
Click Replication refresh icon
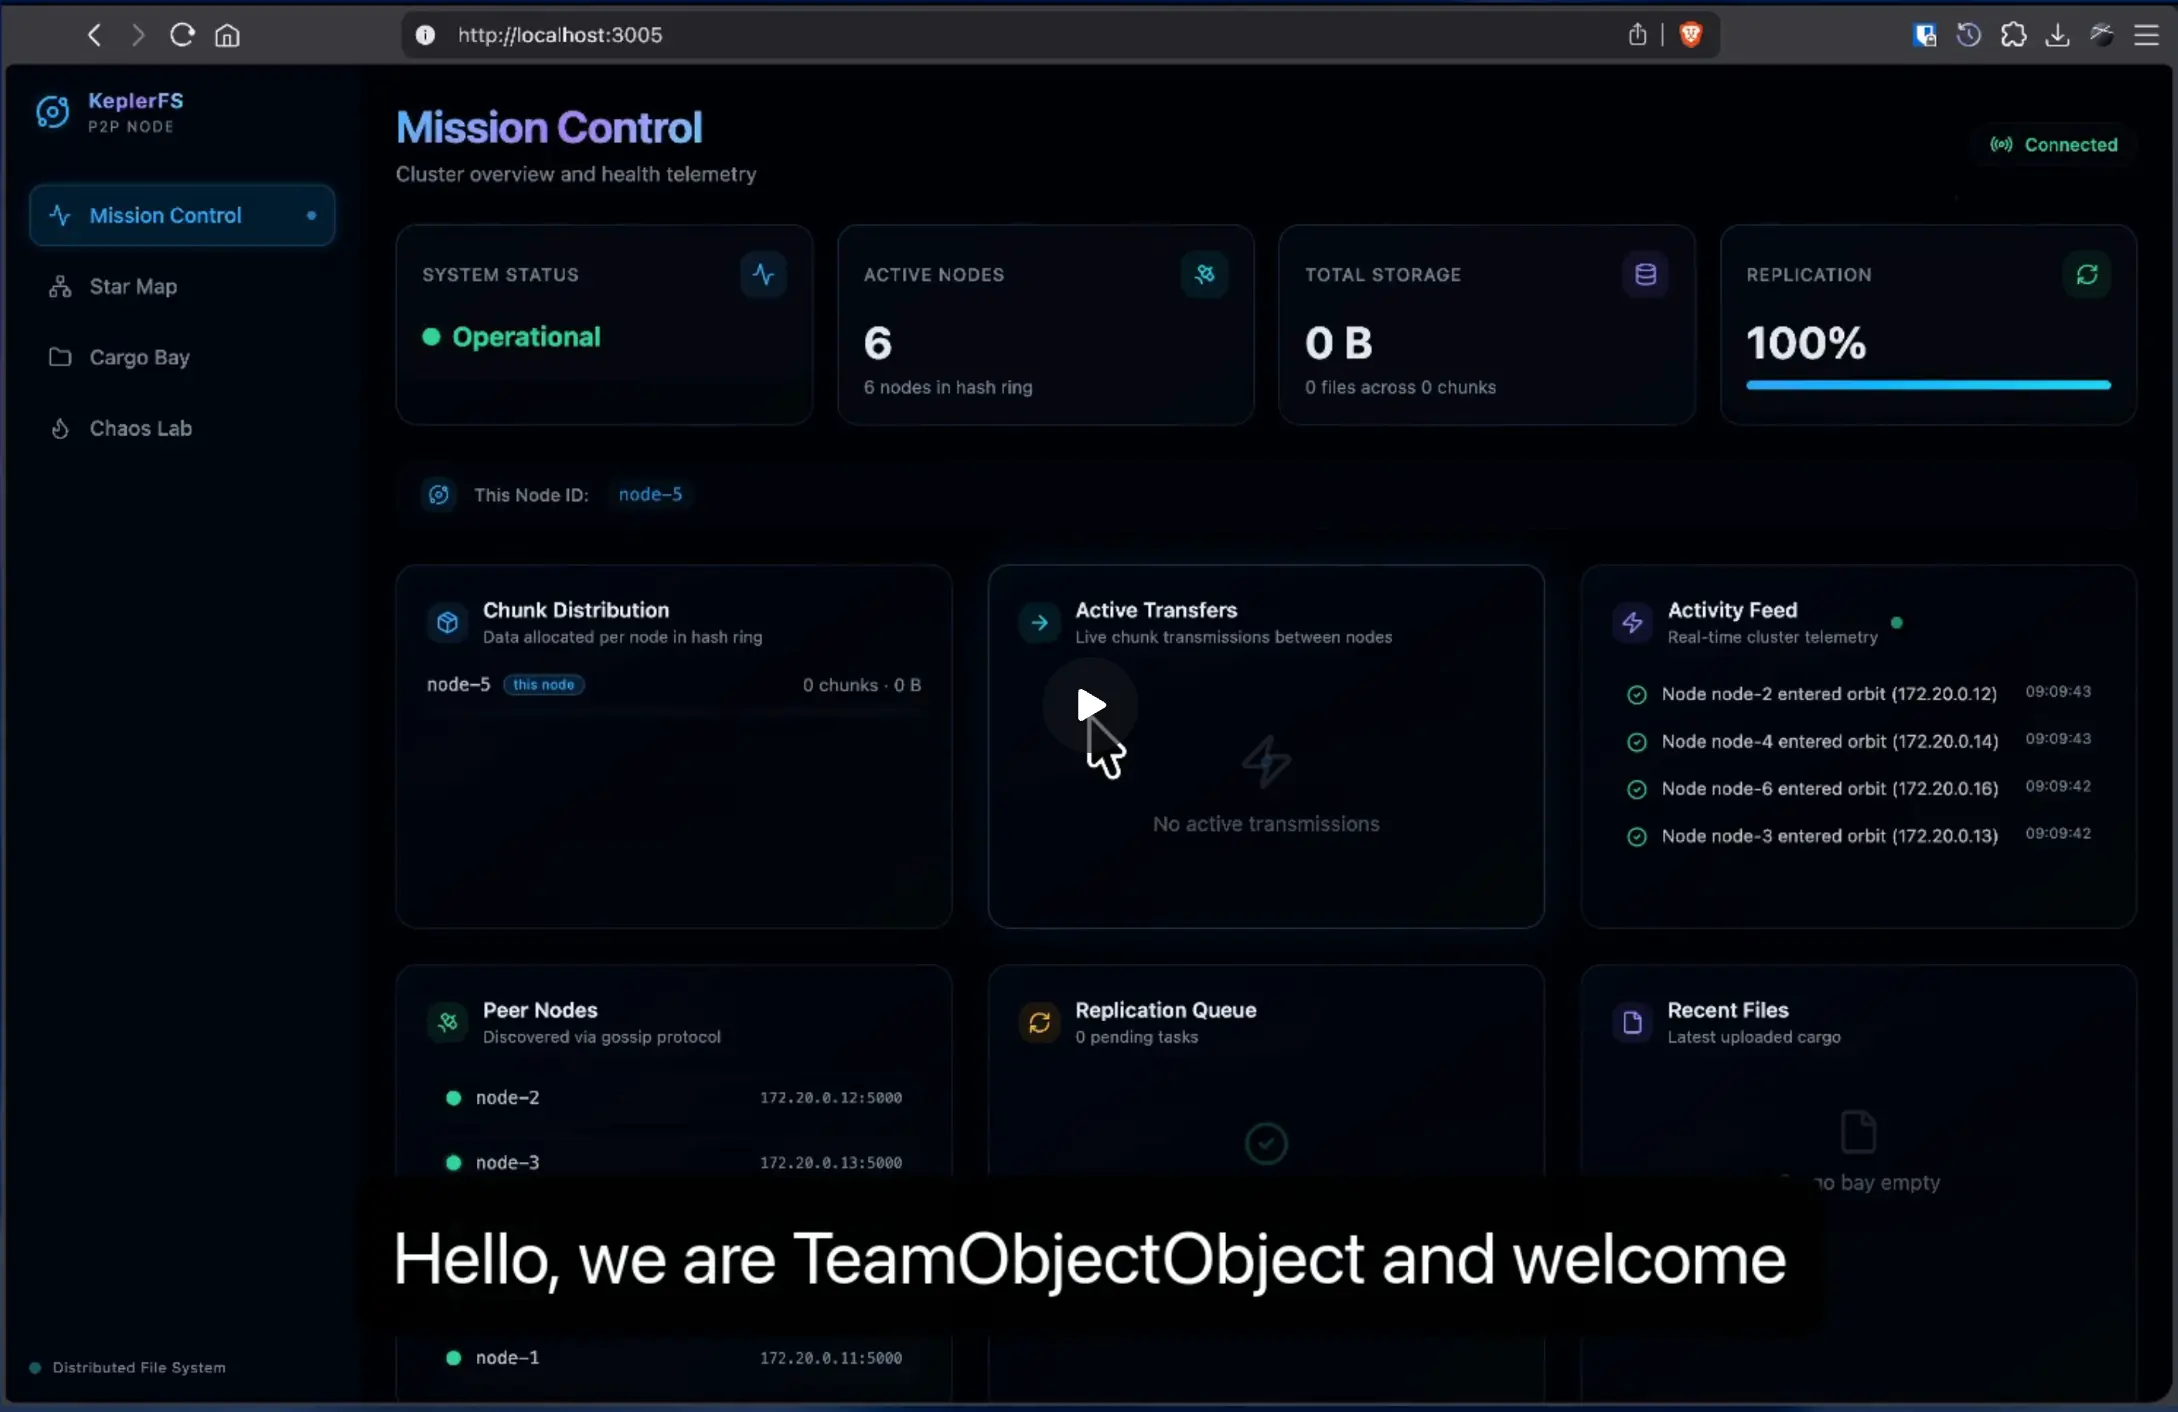[x=2086, y=275]
